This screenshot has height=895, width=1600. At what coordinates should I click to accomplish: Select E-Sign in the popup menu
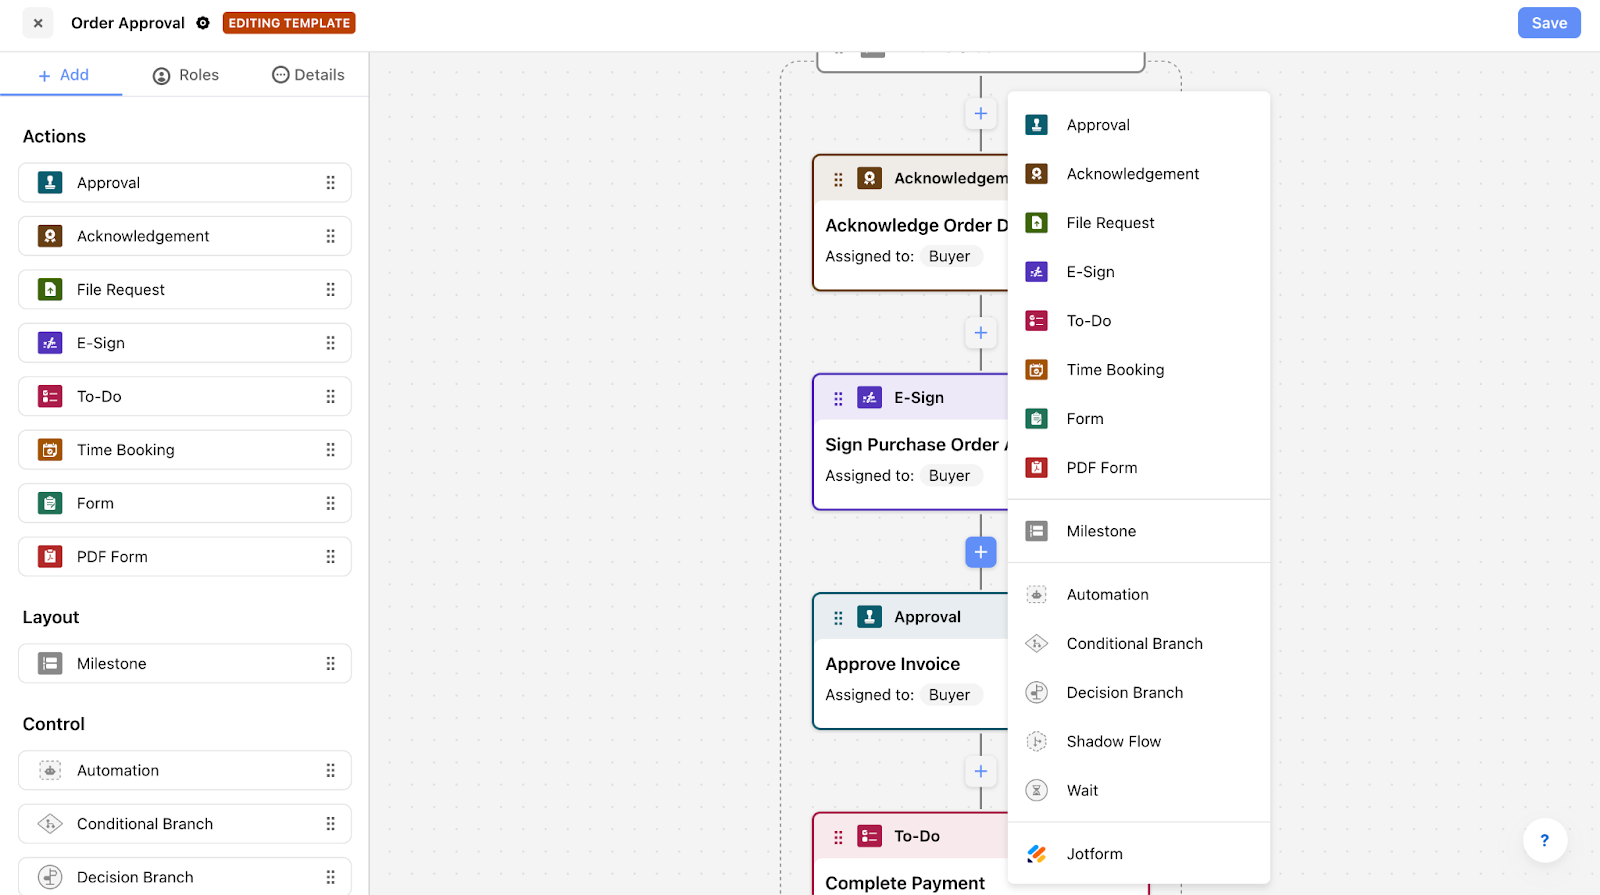[1138, 272]
